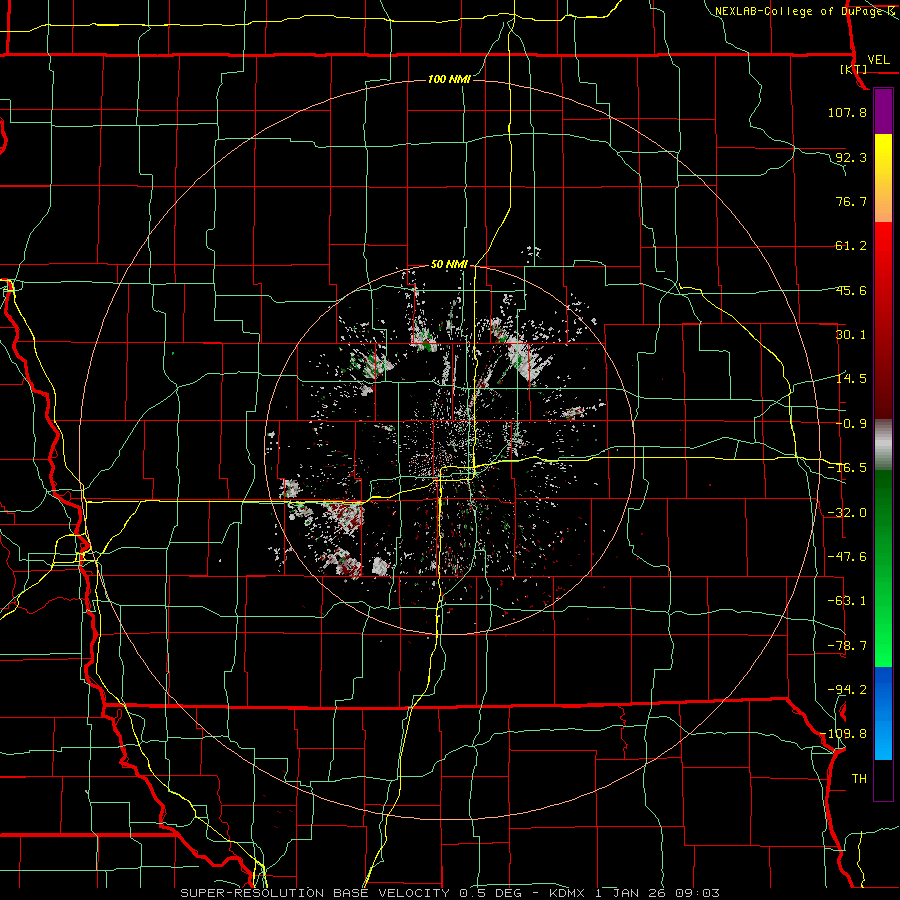
Task: Click the NEXLAB-College of DuPage label
Action: point(802,11)
